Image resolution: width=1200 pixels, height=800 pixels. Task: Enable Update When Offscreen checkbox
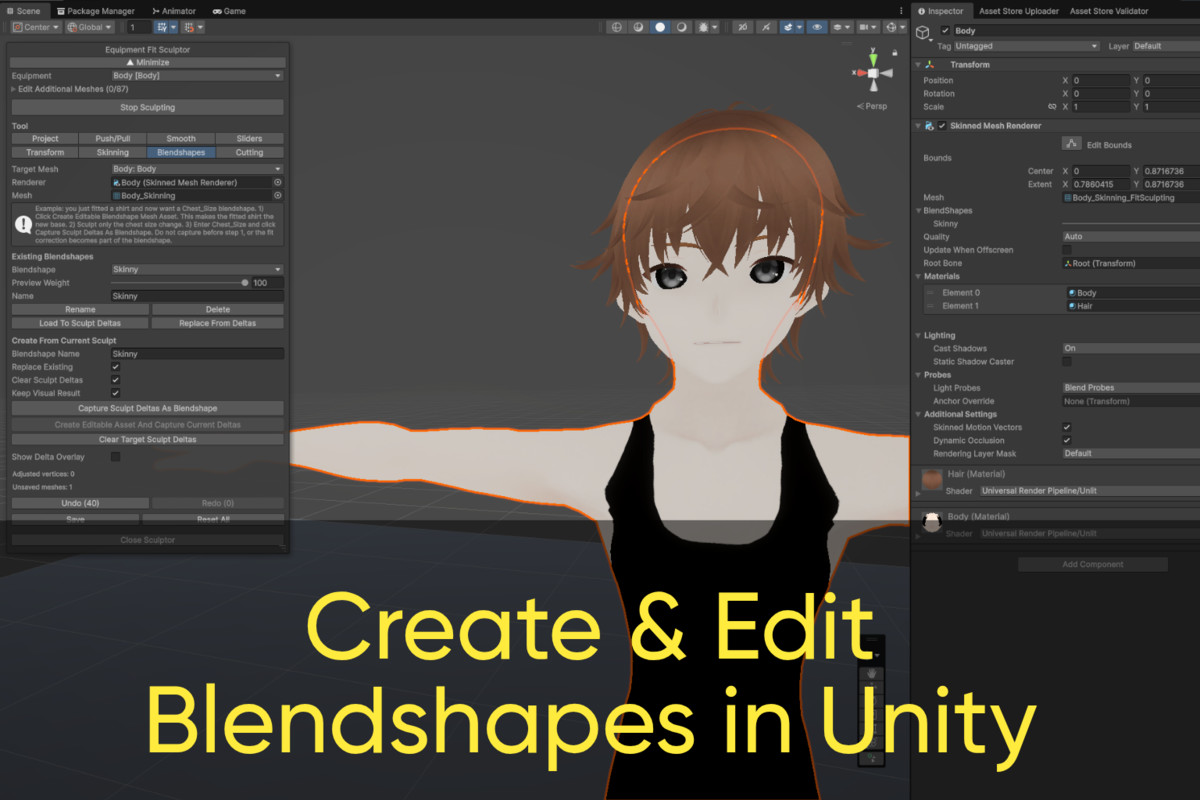(1067, 250)
